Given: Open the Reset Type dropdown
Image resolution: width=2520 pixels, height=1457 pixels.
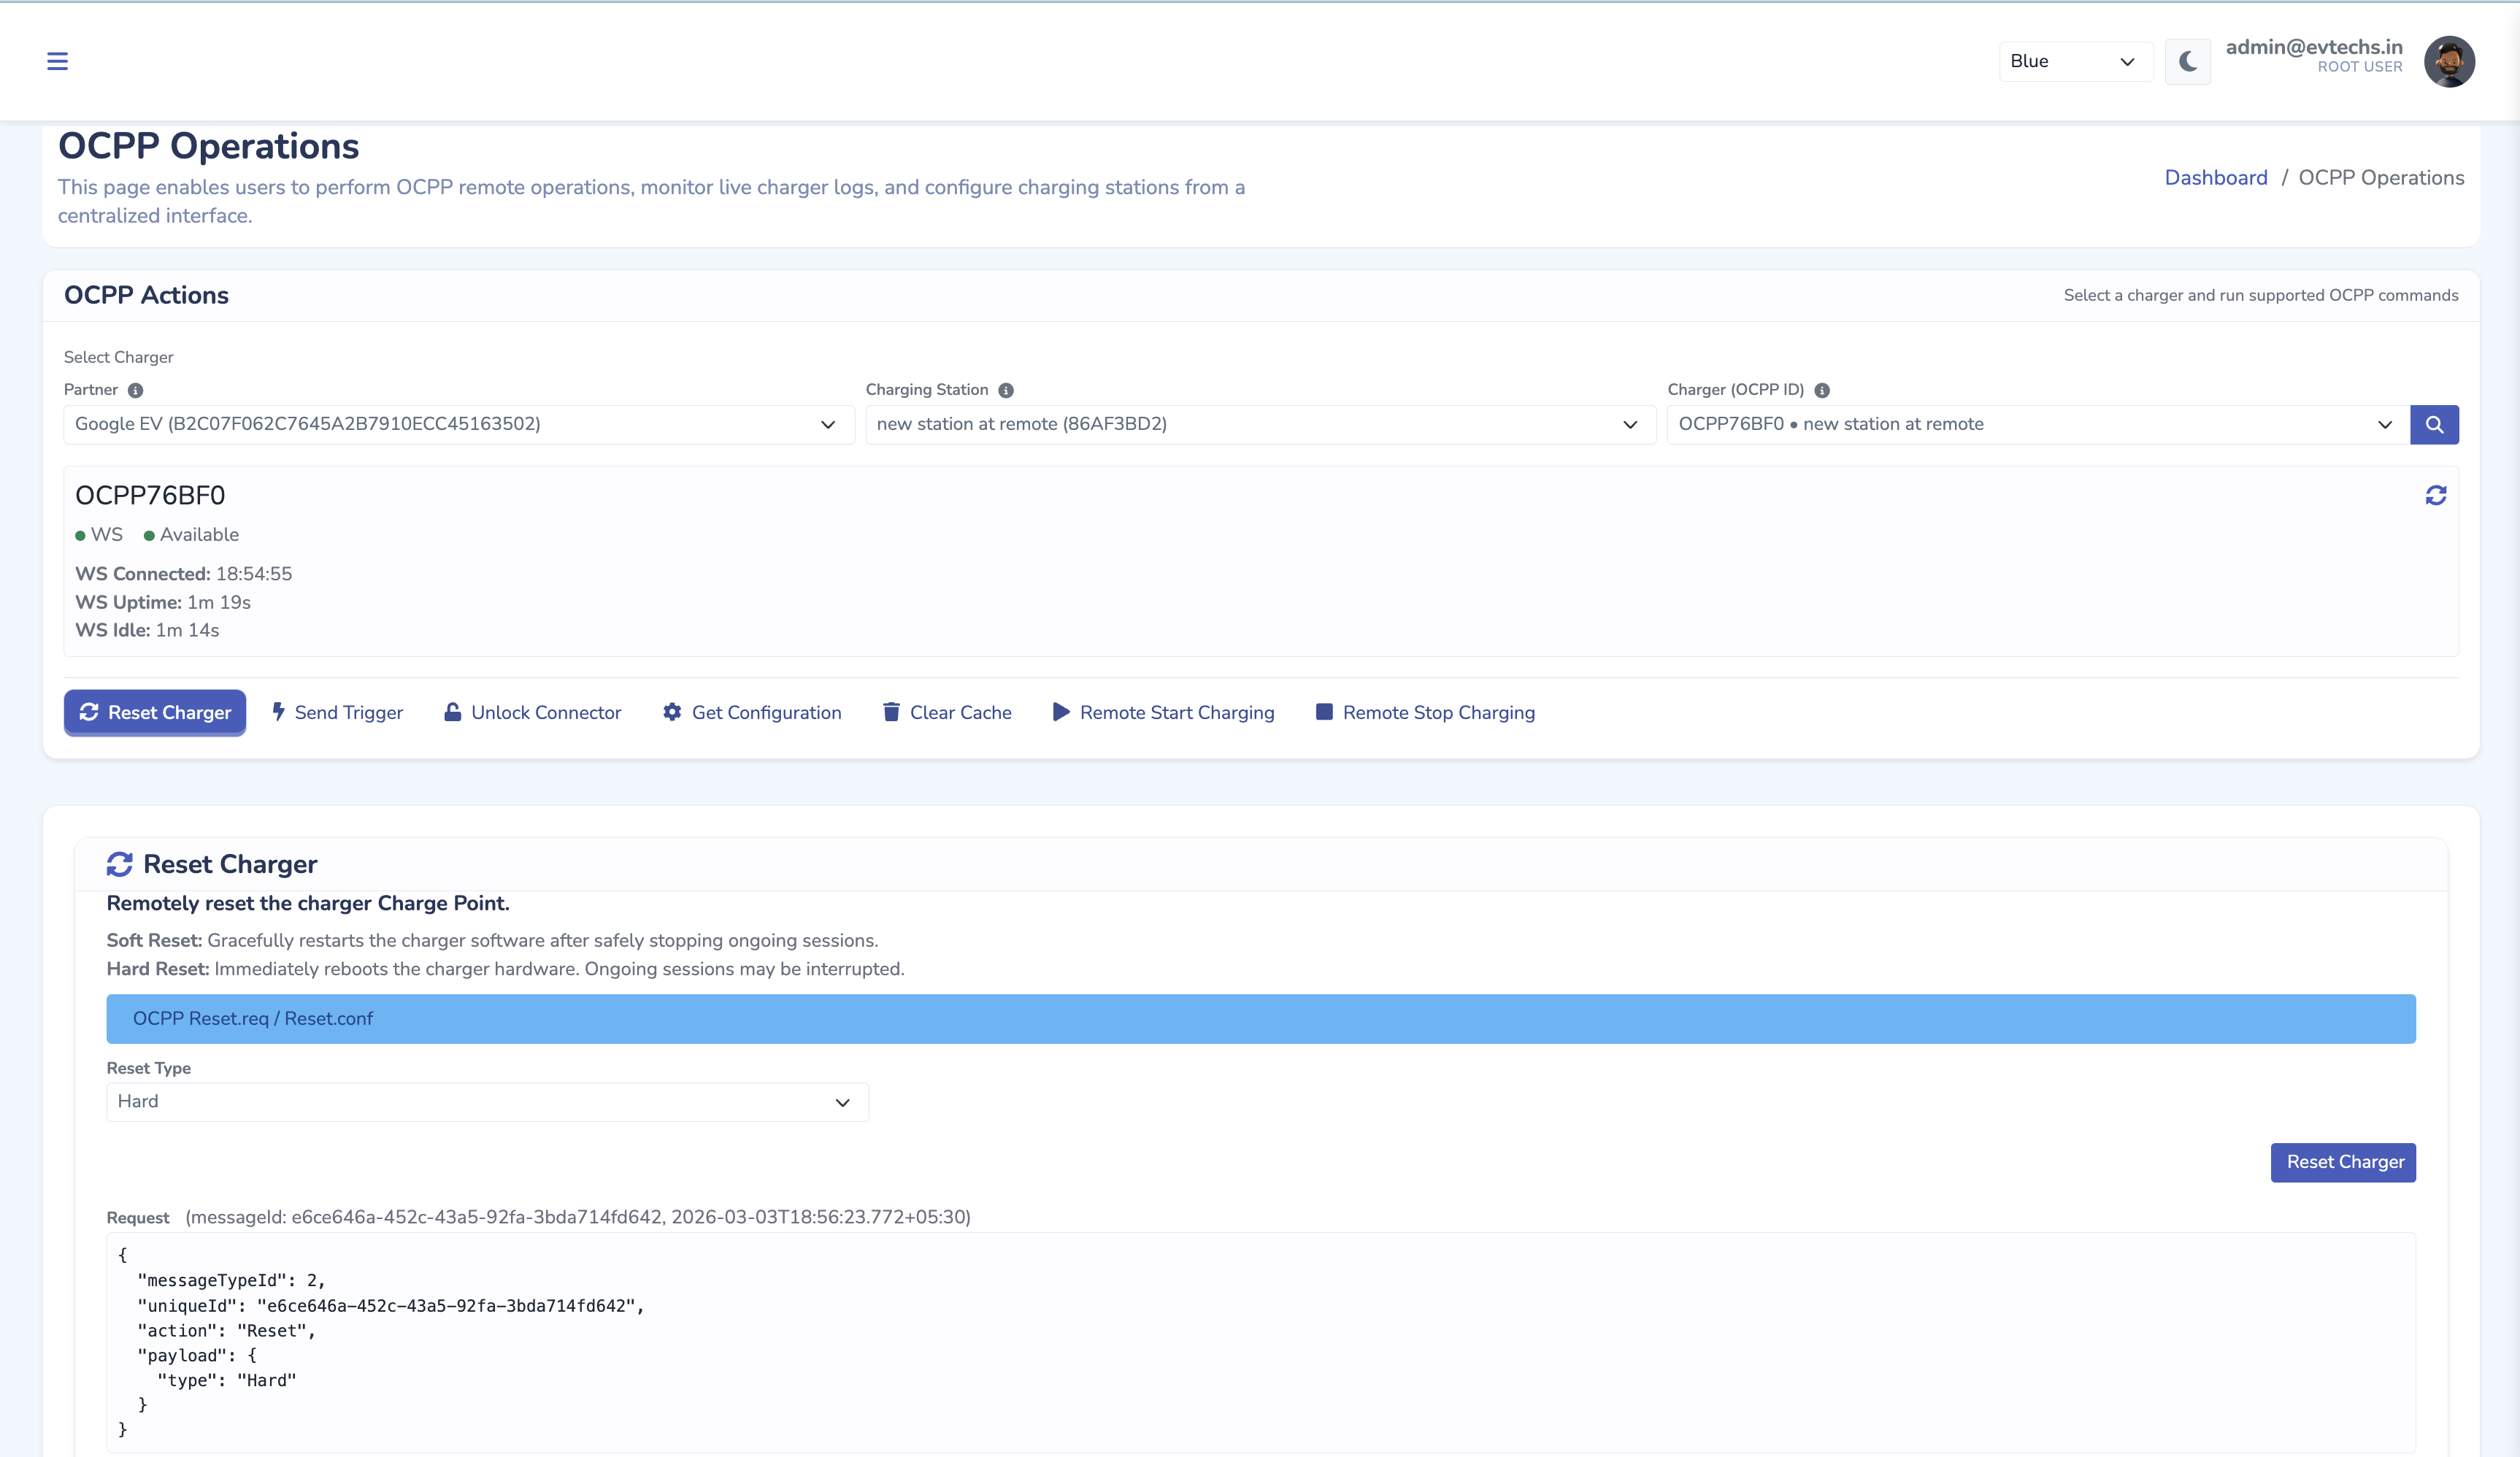Looking at the screenshot, I should [x=487, y=1101].
